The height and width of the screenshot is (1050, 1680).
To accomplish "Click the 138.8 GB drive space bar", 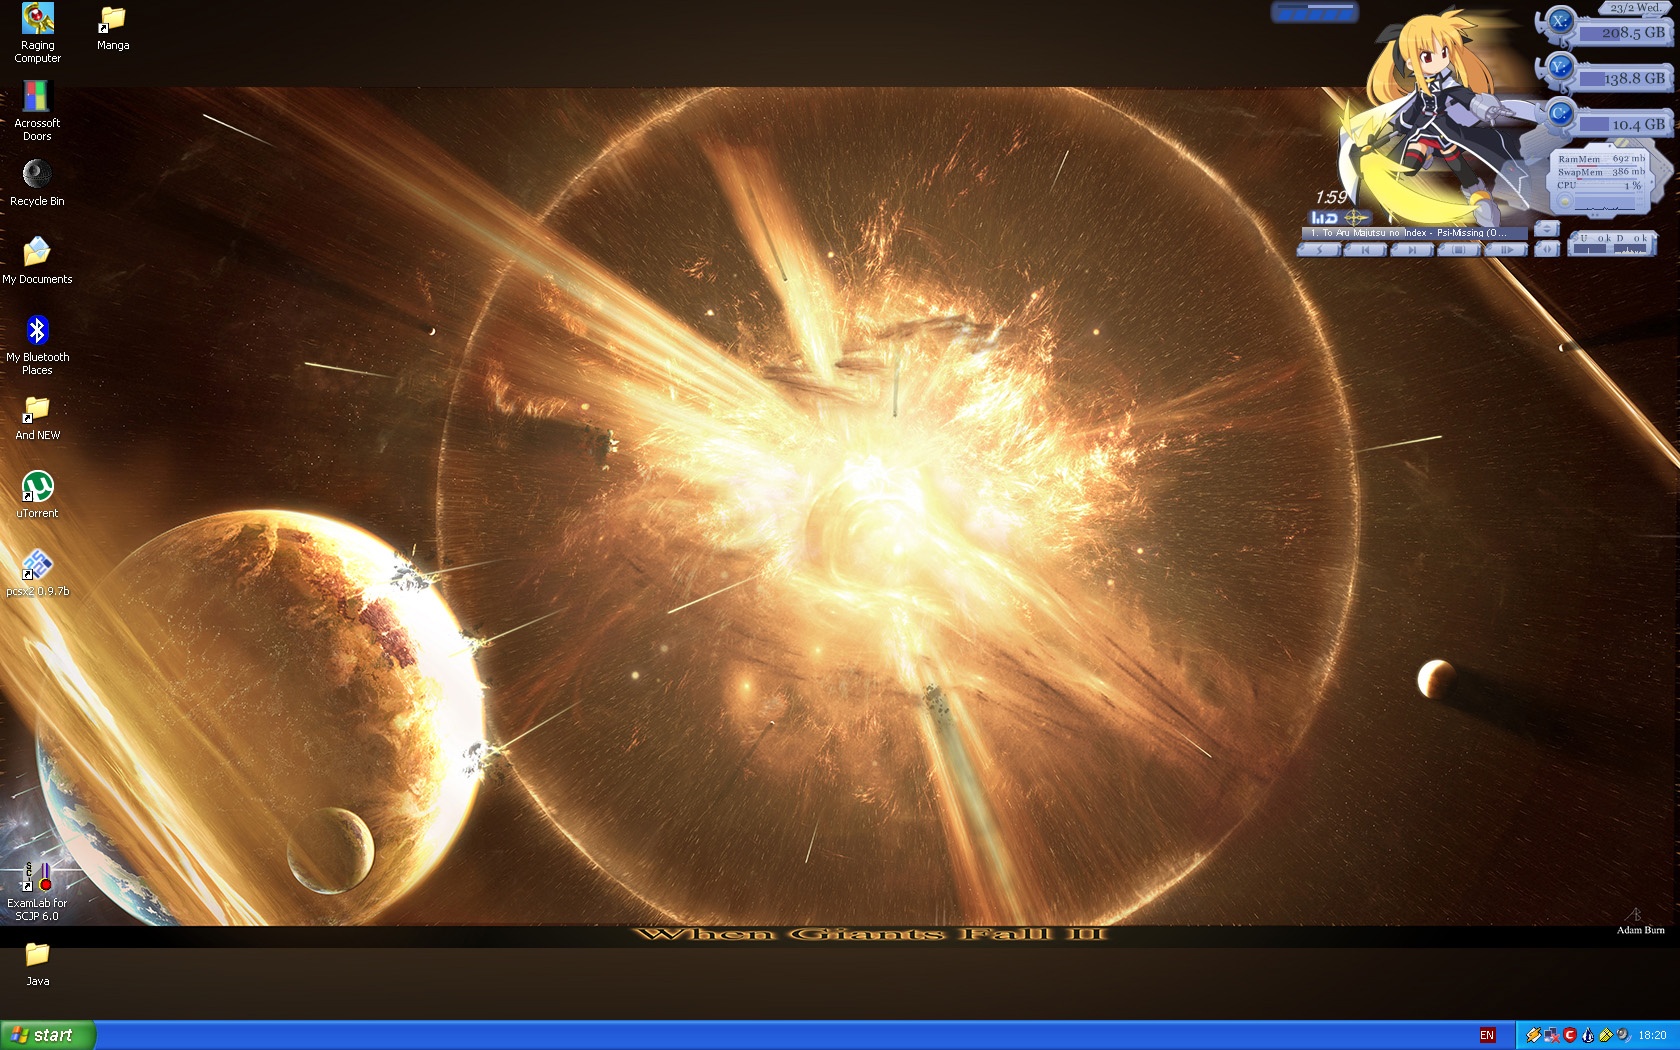I will coord(1623,78).
